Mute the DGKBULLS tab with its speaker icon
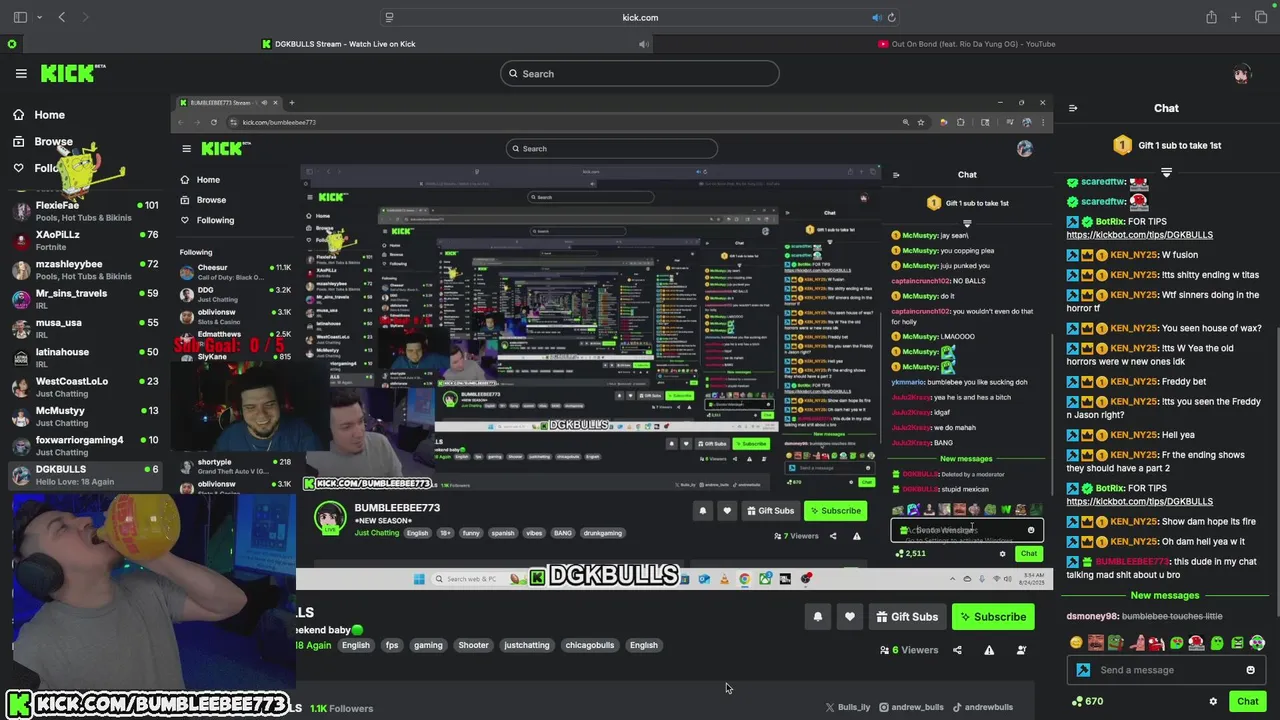 coord(644,44)
